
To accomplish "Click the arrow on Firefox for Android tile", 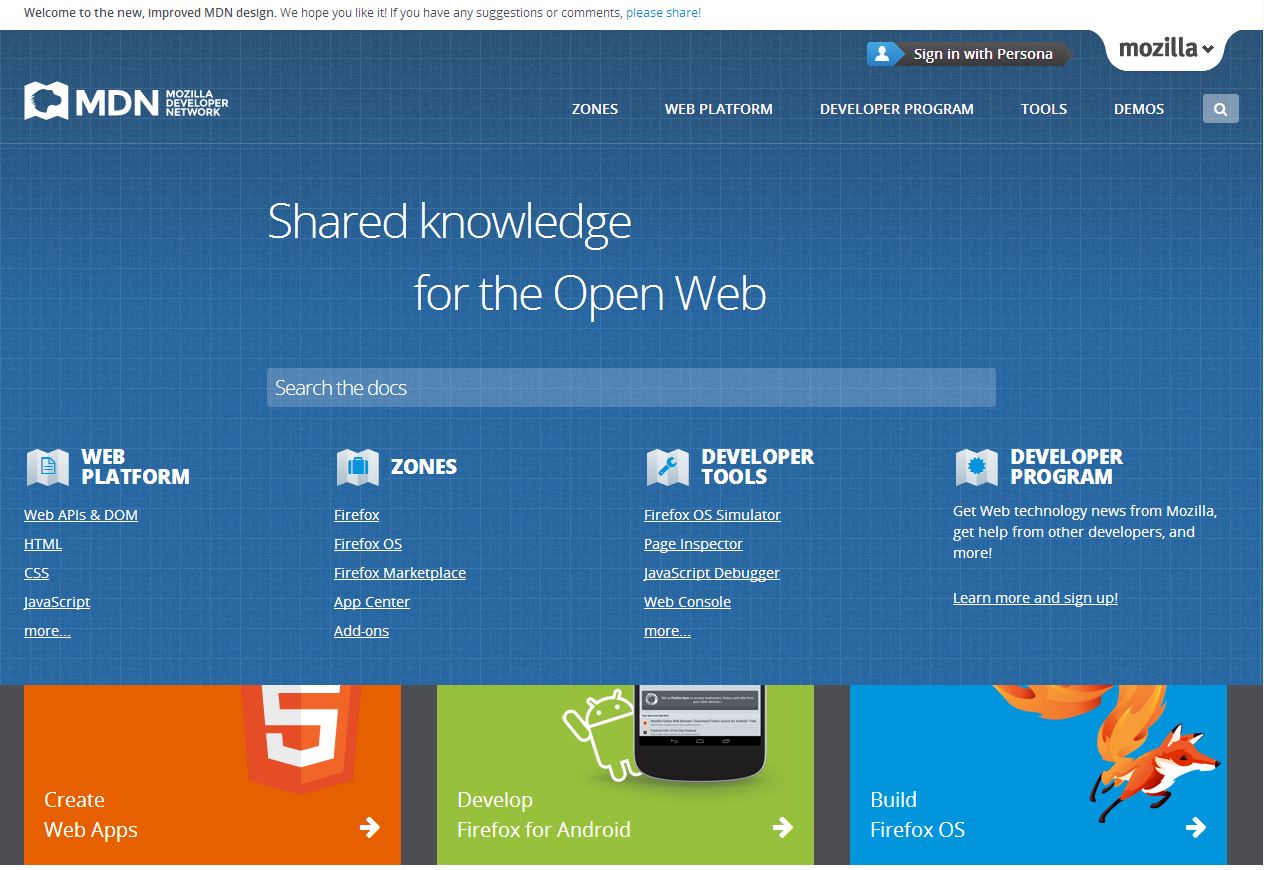I will (x=783, y=827).
